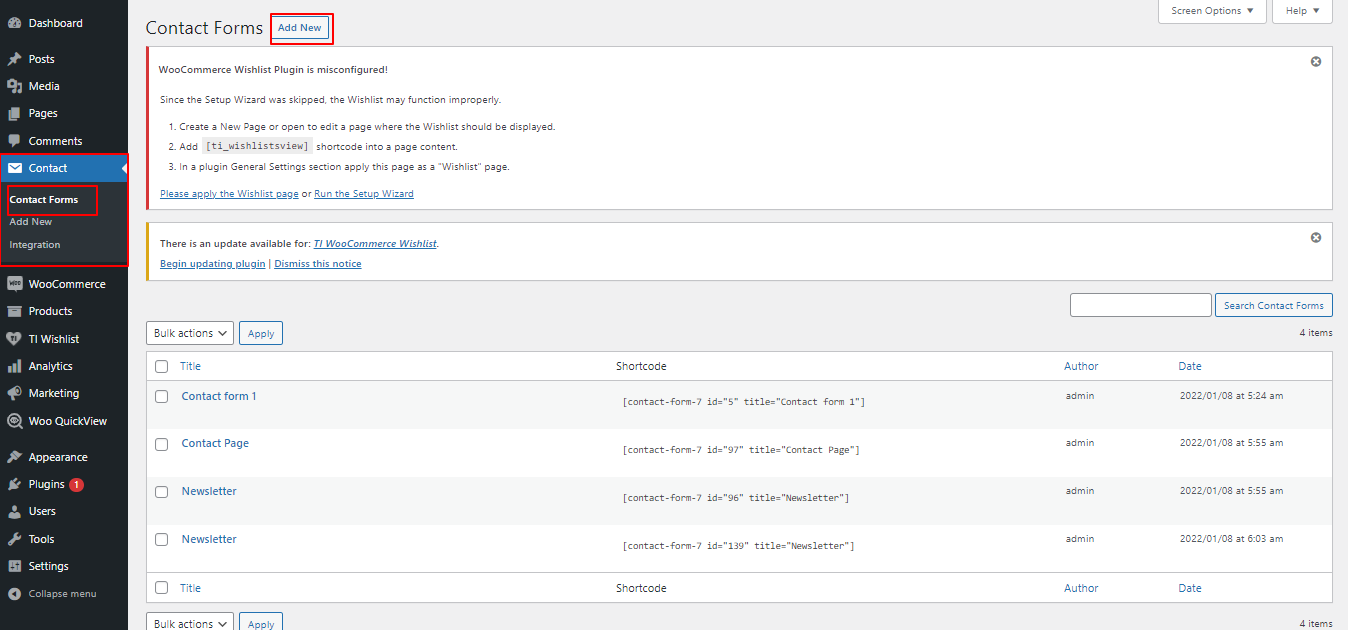Image resolution: width=1348 pixels, height=630 pixels.
Task: Click the Media library icon
Action: click(x=14, y=86)
